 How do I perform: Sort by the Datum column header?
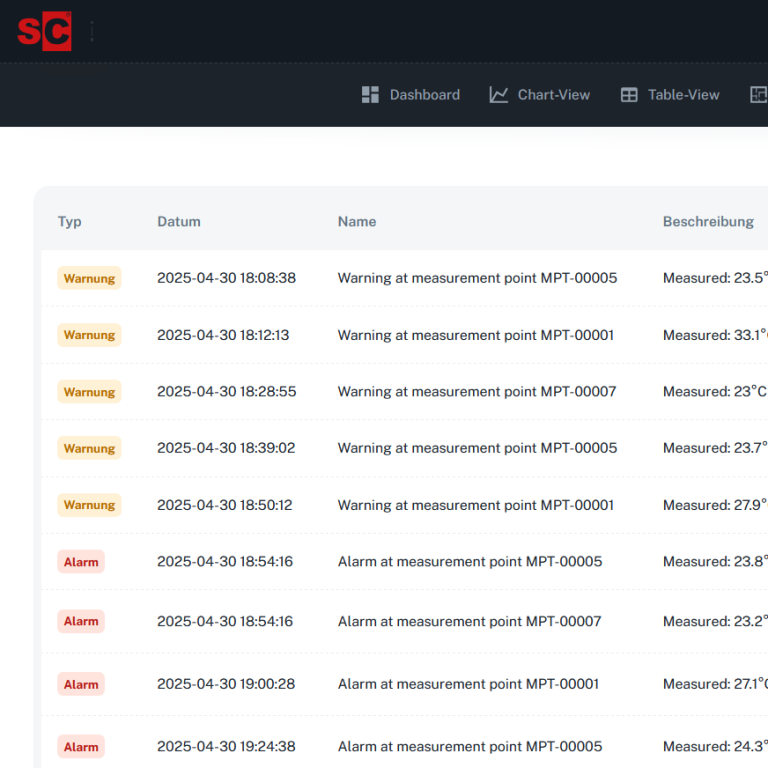coord(179,222)
